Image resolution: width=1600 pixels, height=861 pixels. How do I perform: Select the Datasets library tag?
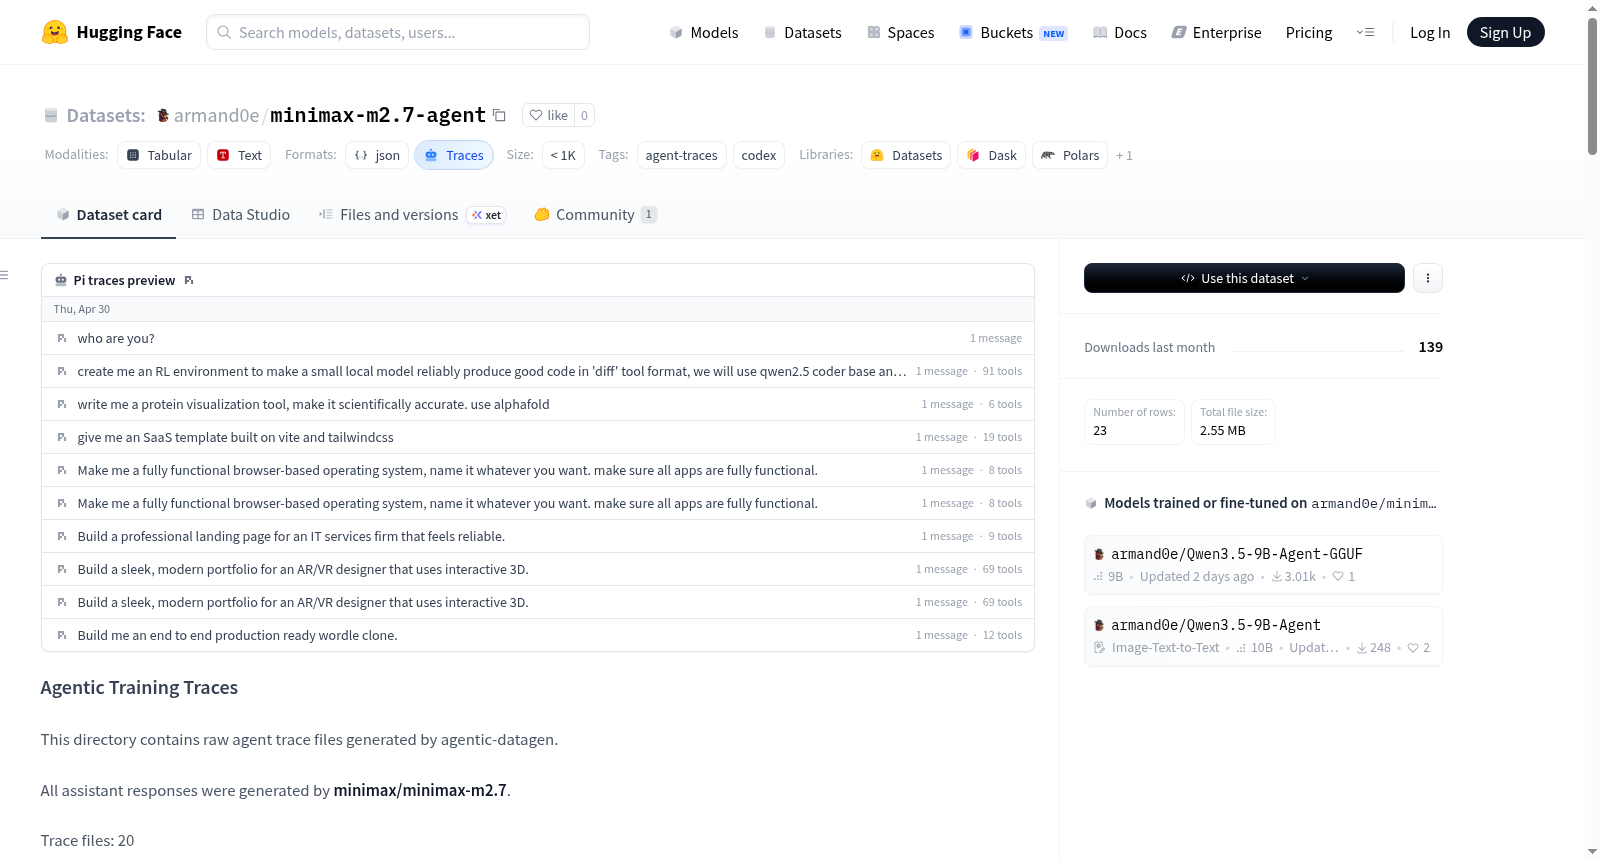906,155
